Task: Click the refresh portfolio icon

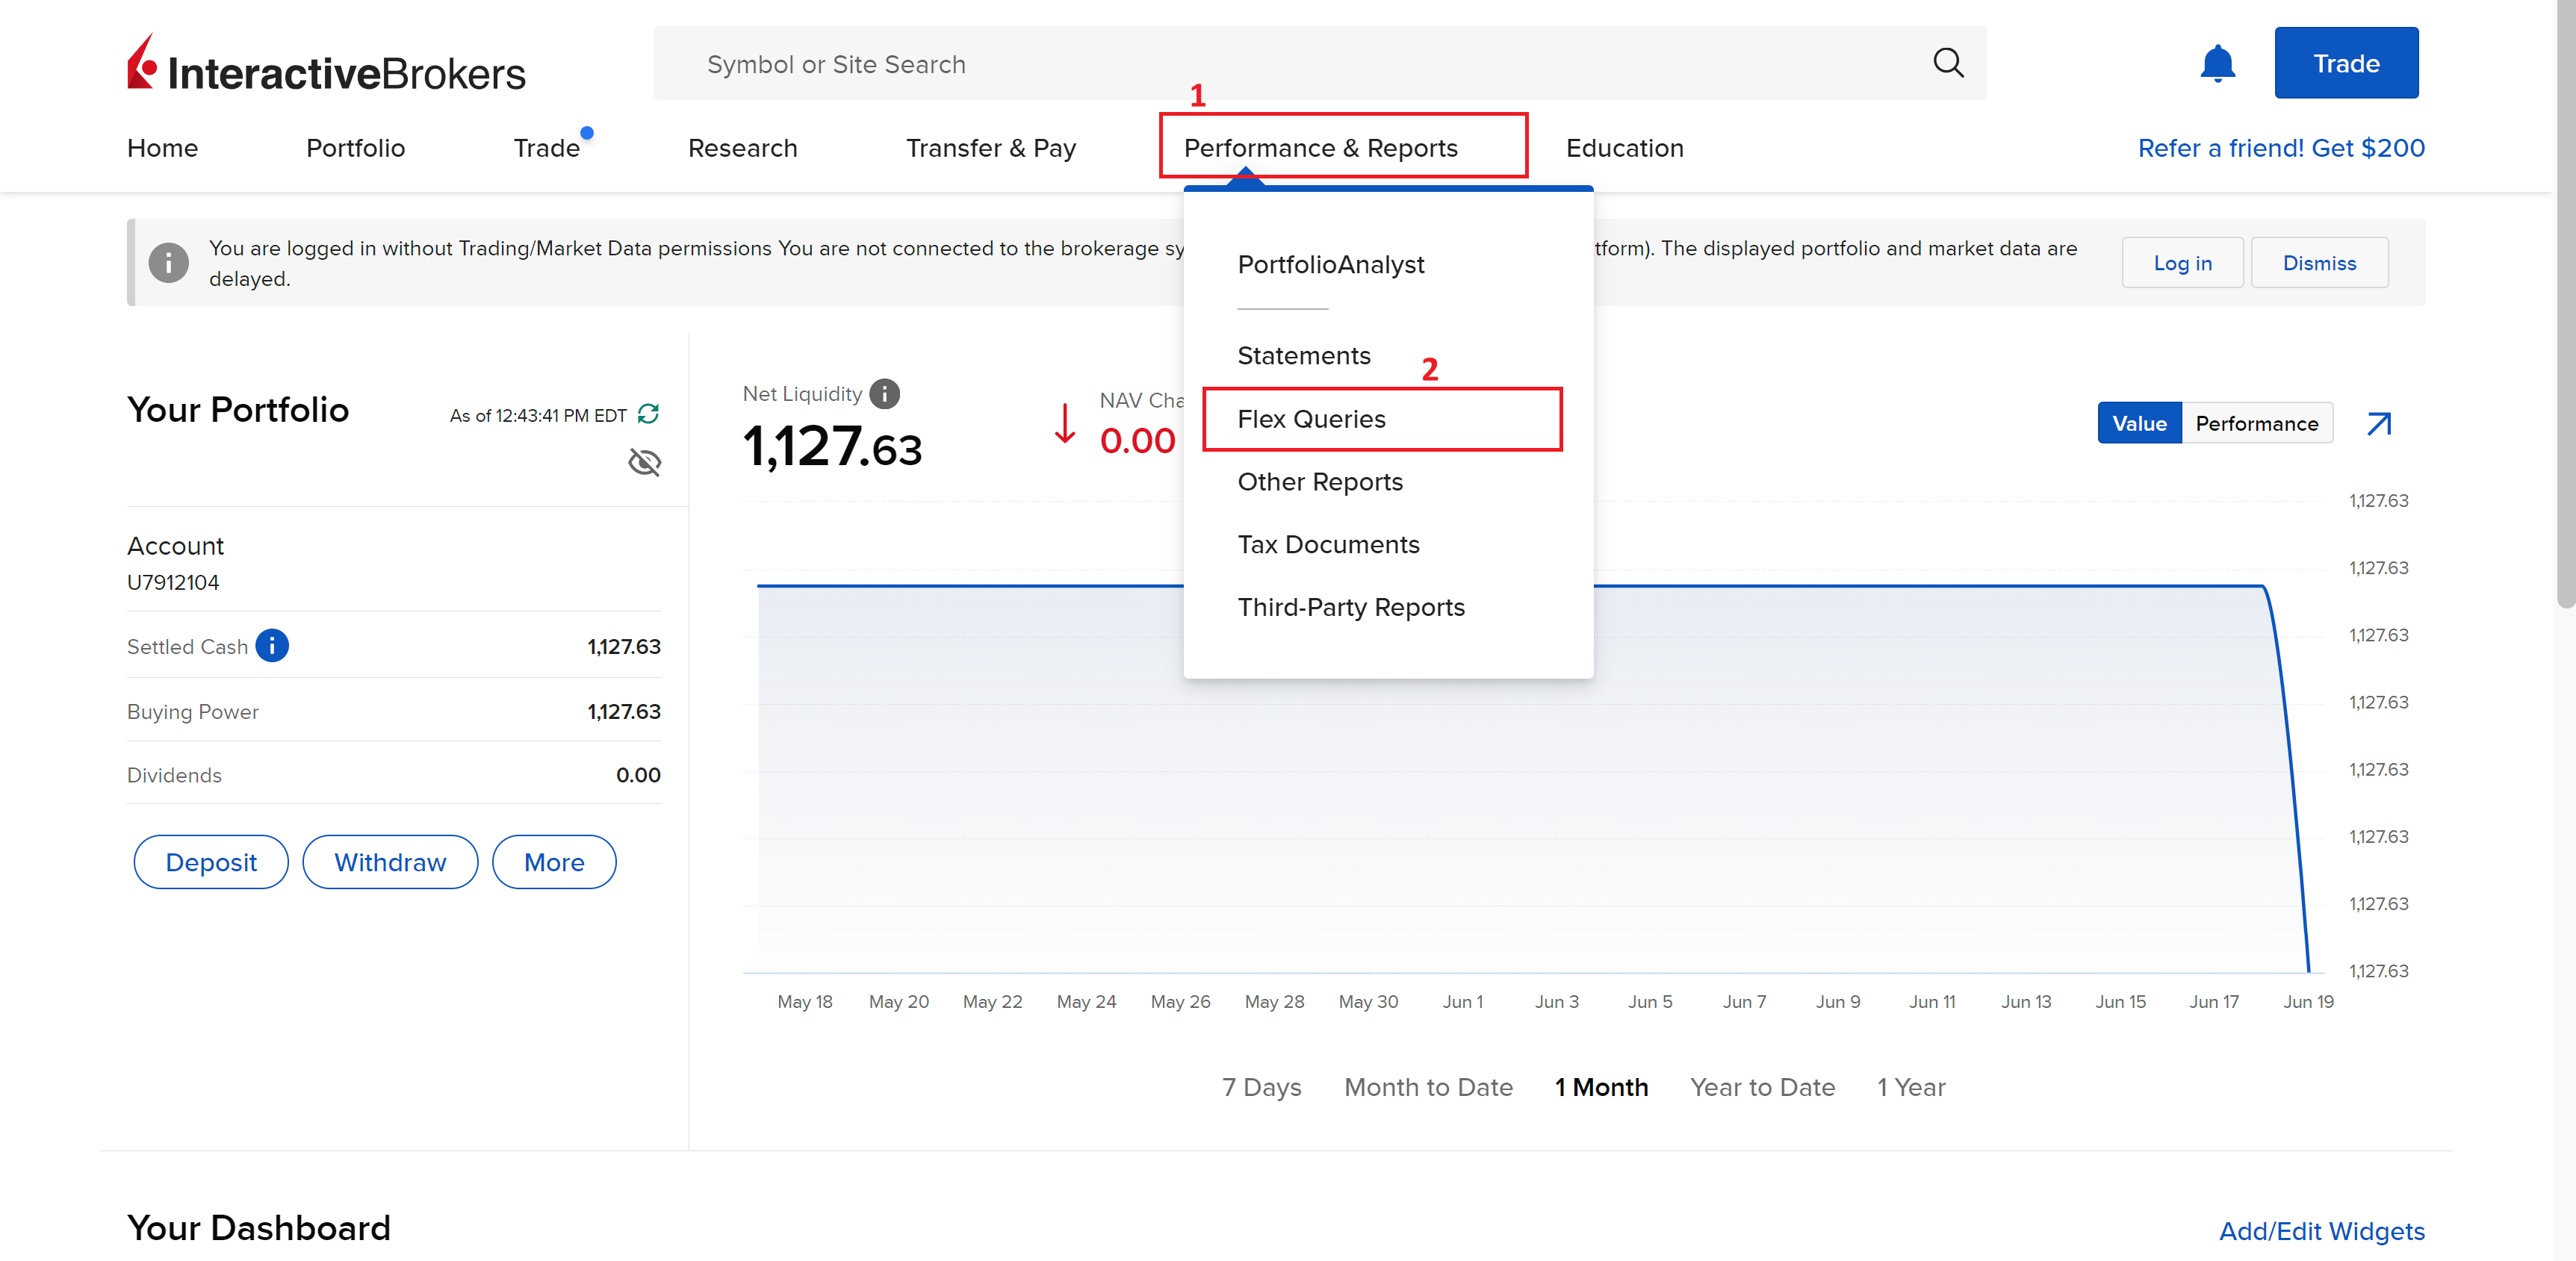Action: [x=648, y=414]
